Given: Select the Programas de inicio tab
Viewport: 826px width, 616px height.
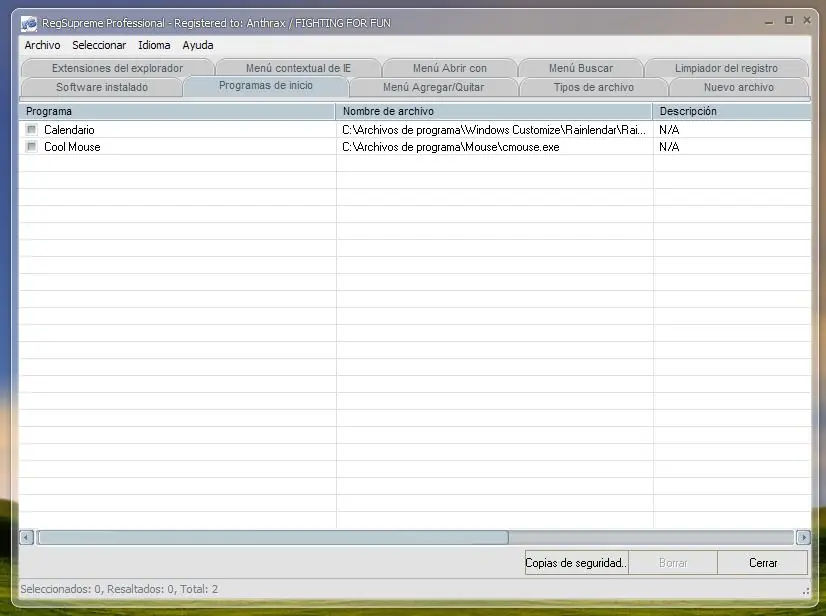Looking at the screenshot, I should pyautogui.click(x=266, y=86).
